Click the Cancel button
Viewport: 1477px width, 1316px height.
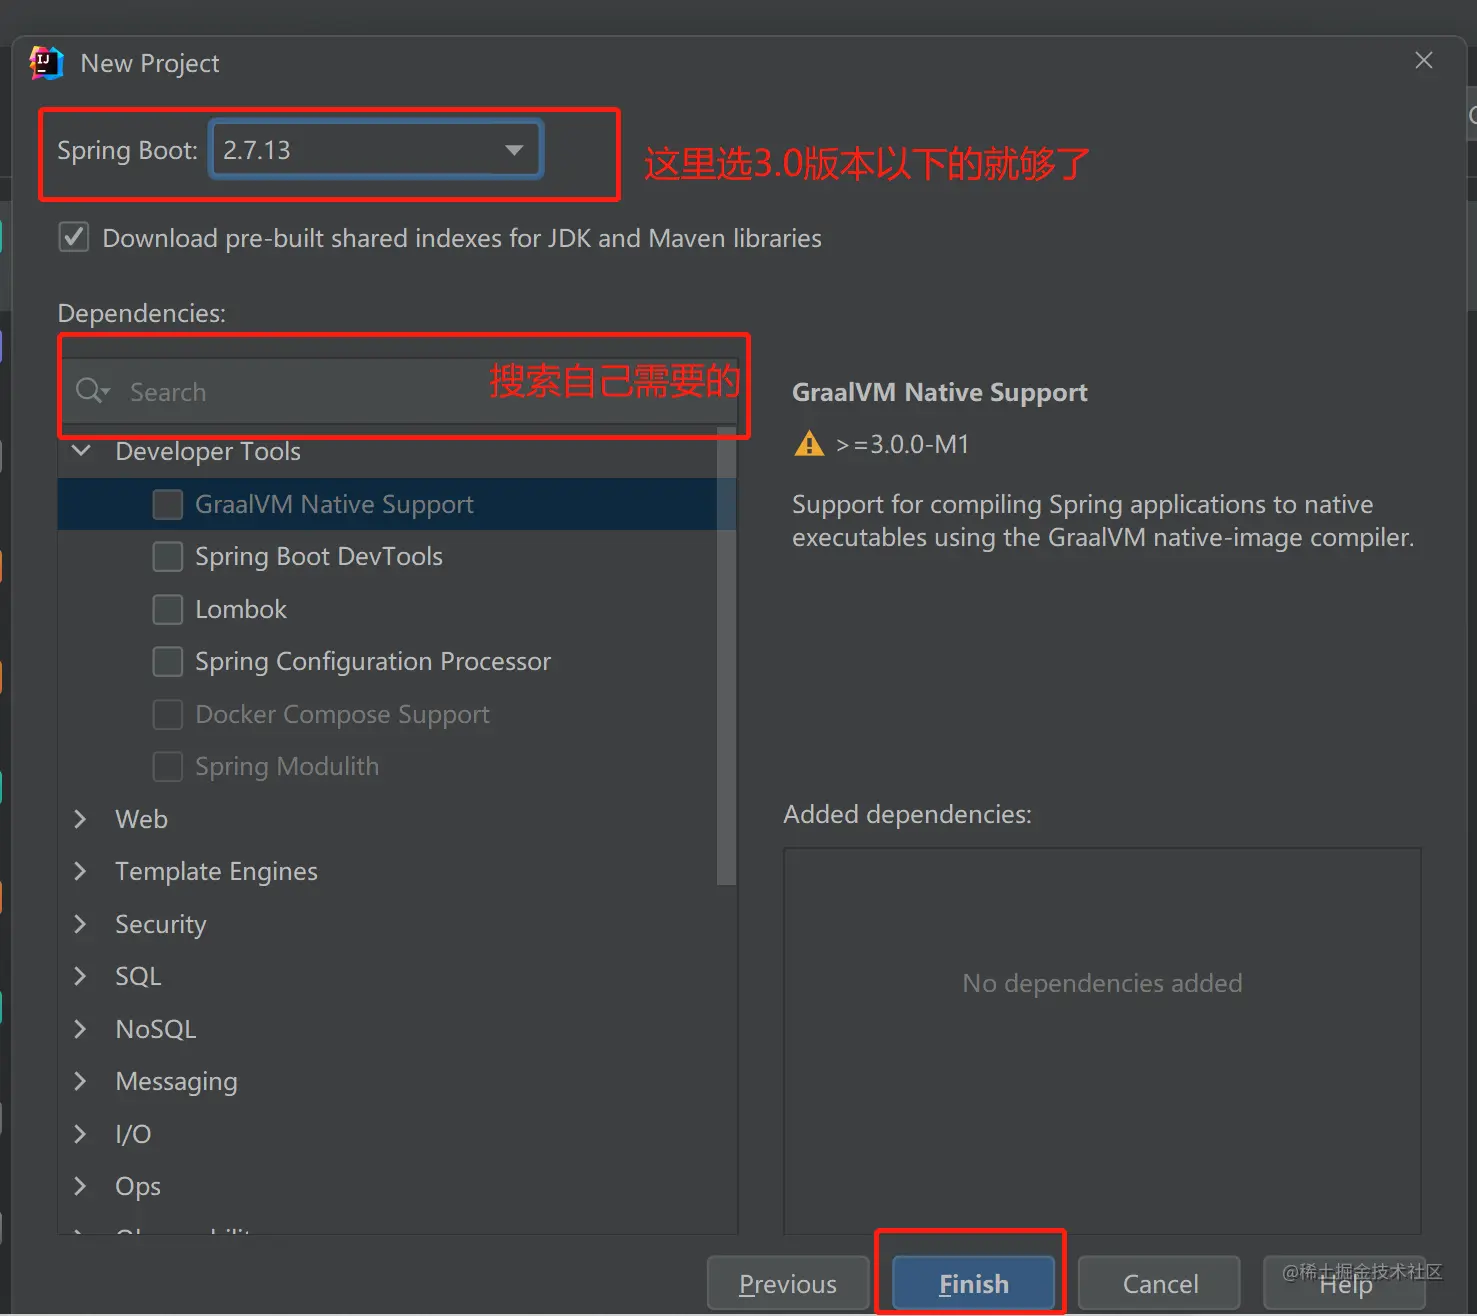[1160, 1283]
